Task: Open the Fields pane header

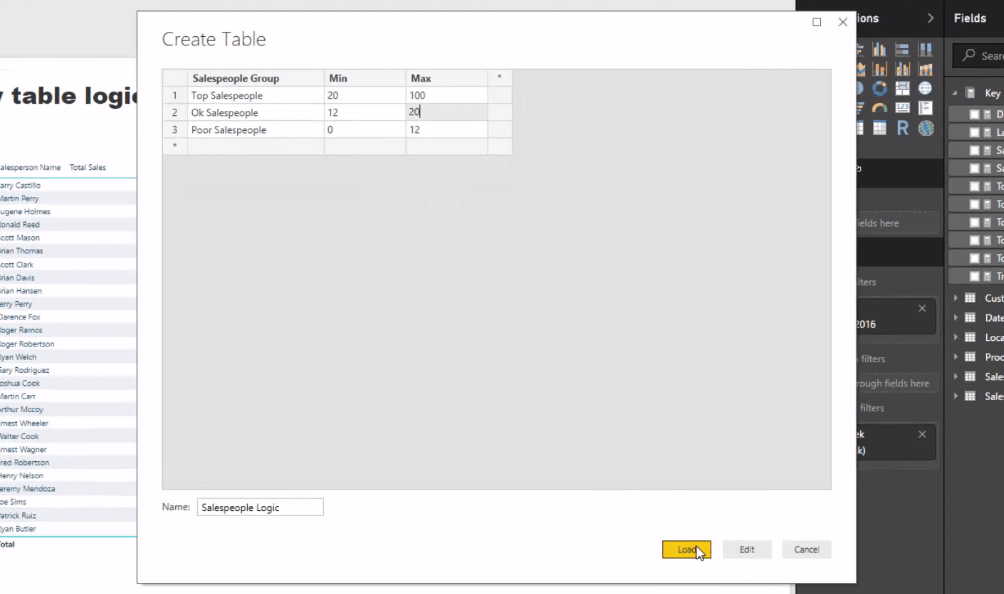Action: click(x=970, y=19)
